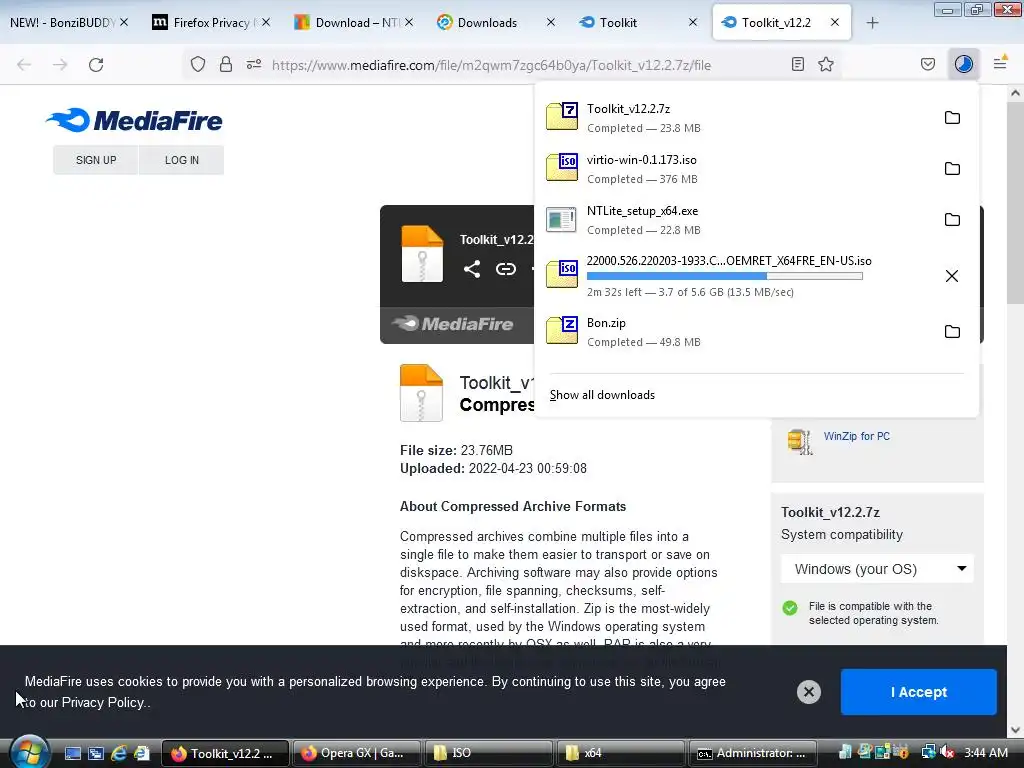Viewport: 1024px width, 768px height.
Task: Close the Downloads tab
Action: 551,22
